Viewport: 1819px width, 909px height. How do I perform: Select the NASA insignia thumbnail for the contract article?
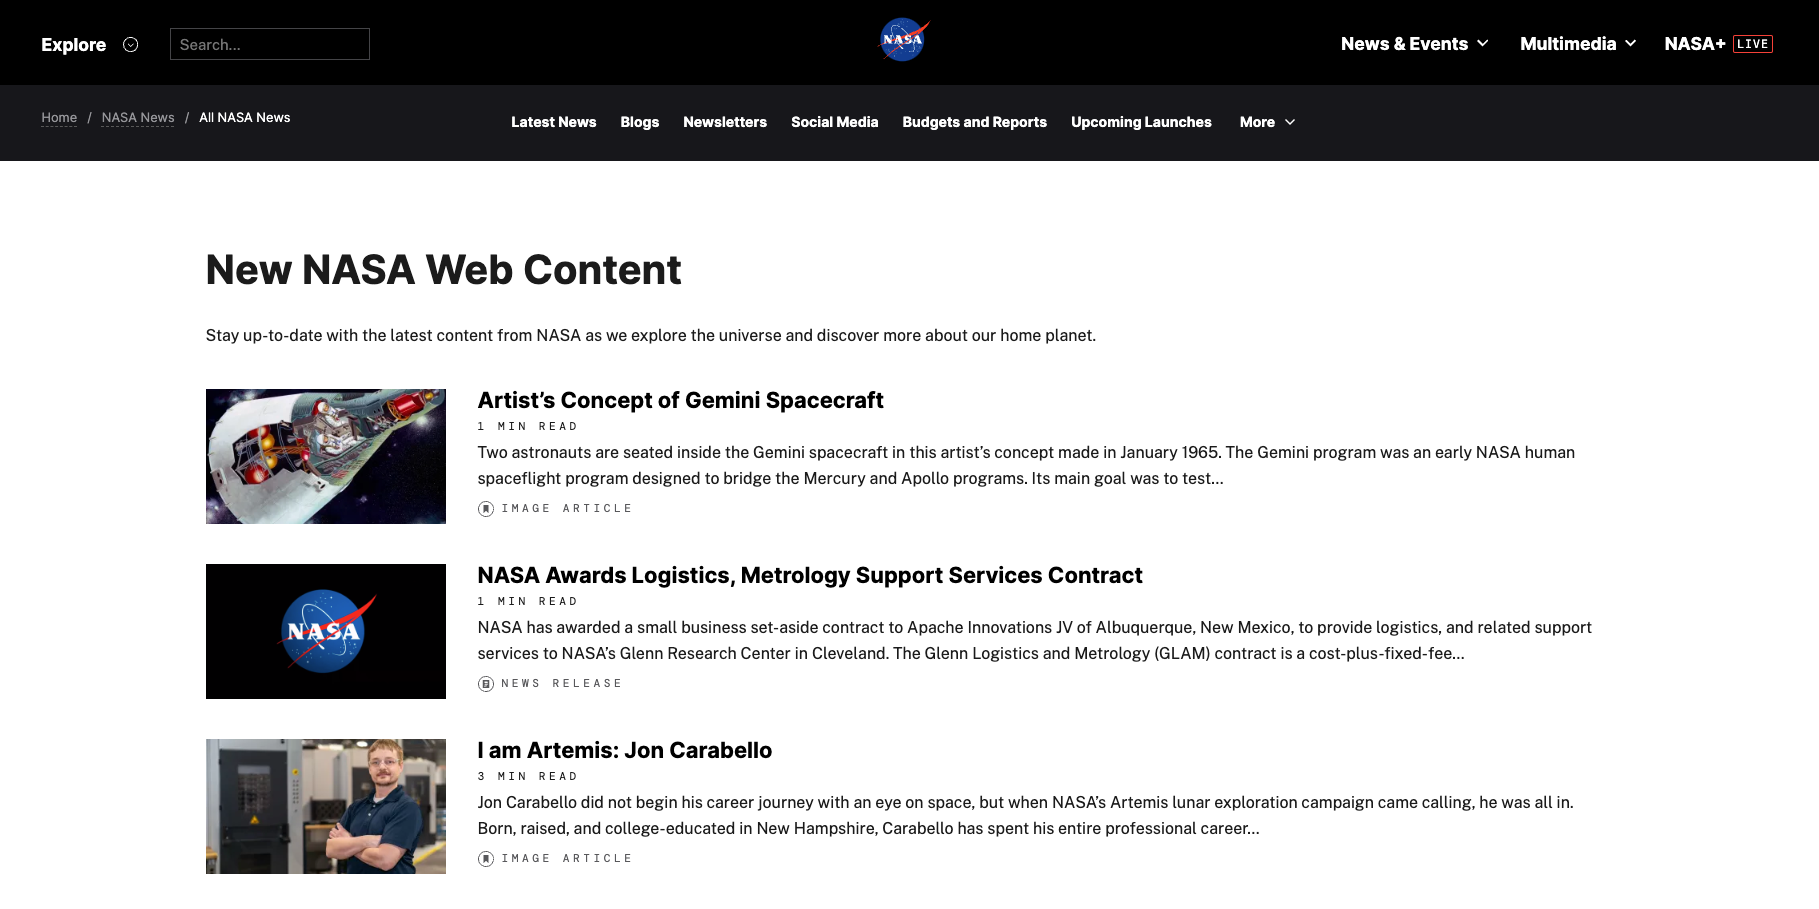click(x=325, y=631)
